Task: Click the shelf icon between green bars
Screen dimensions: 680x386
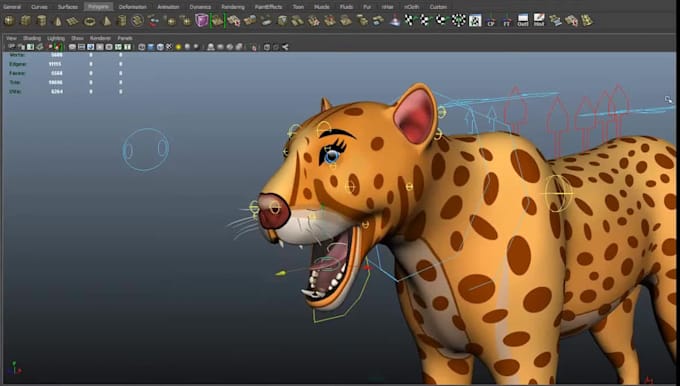Action: pos(217,20)
